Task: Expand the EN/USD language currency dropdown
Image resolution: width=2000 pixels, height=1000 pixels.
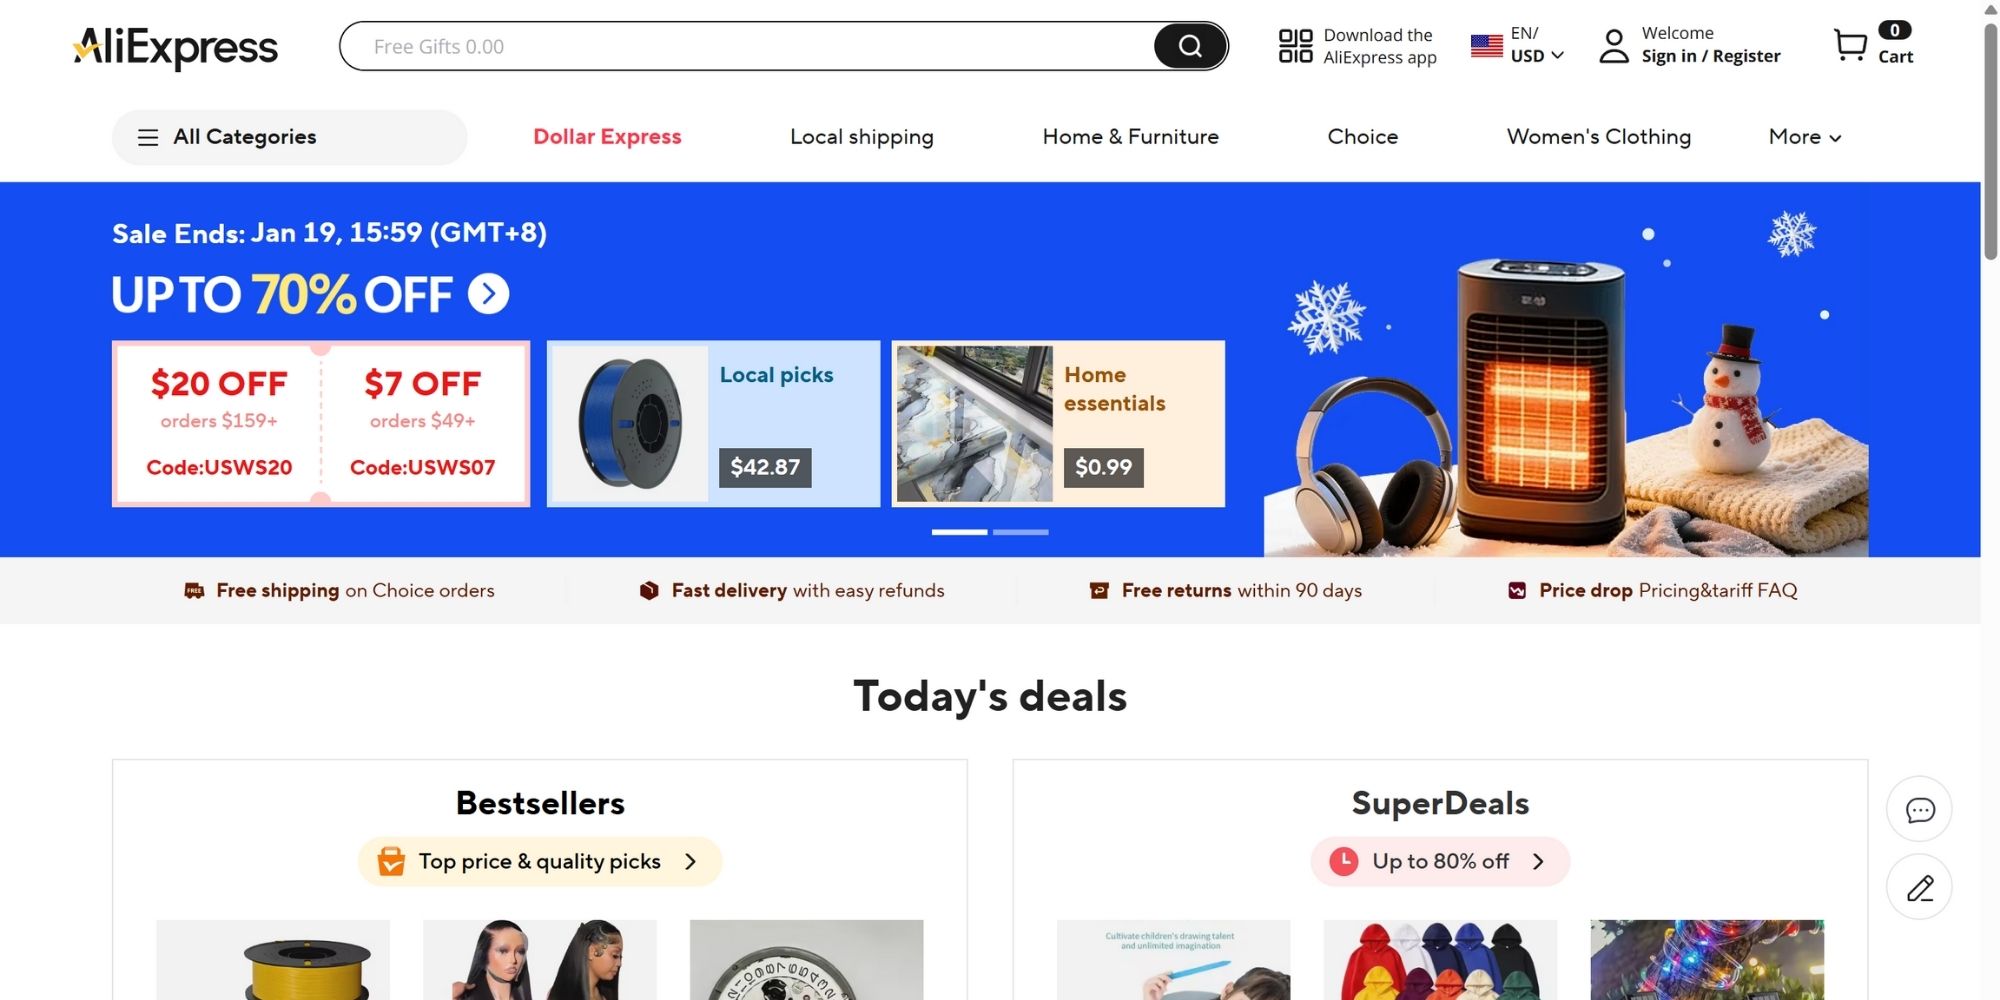Action: coord(1517,45)
